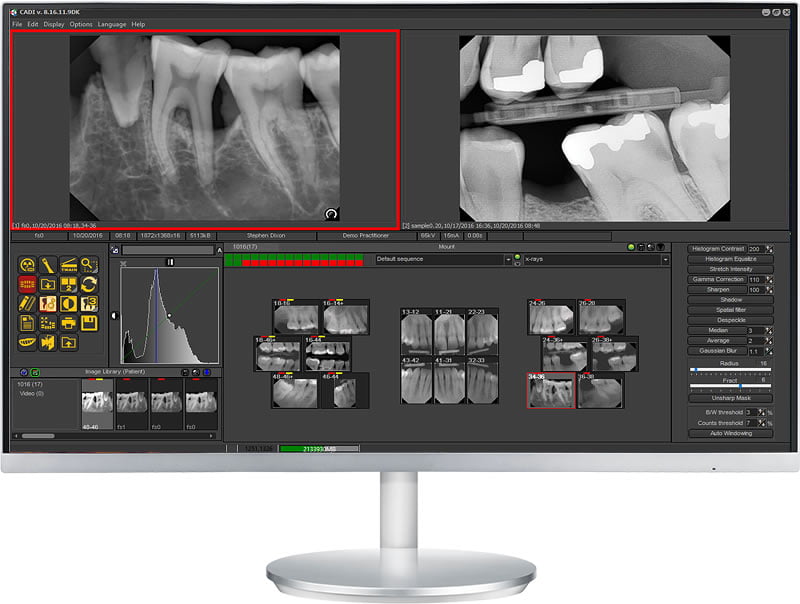Click the red mount layout icon

(x=27, y=284)
